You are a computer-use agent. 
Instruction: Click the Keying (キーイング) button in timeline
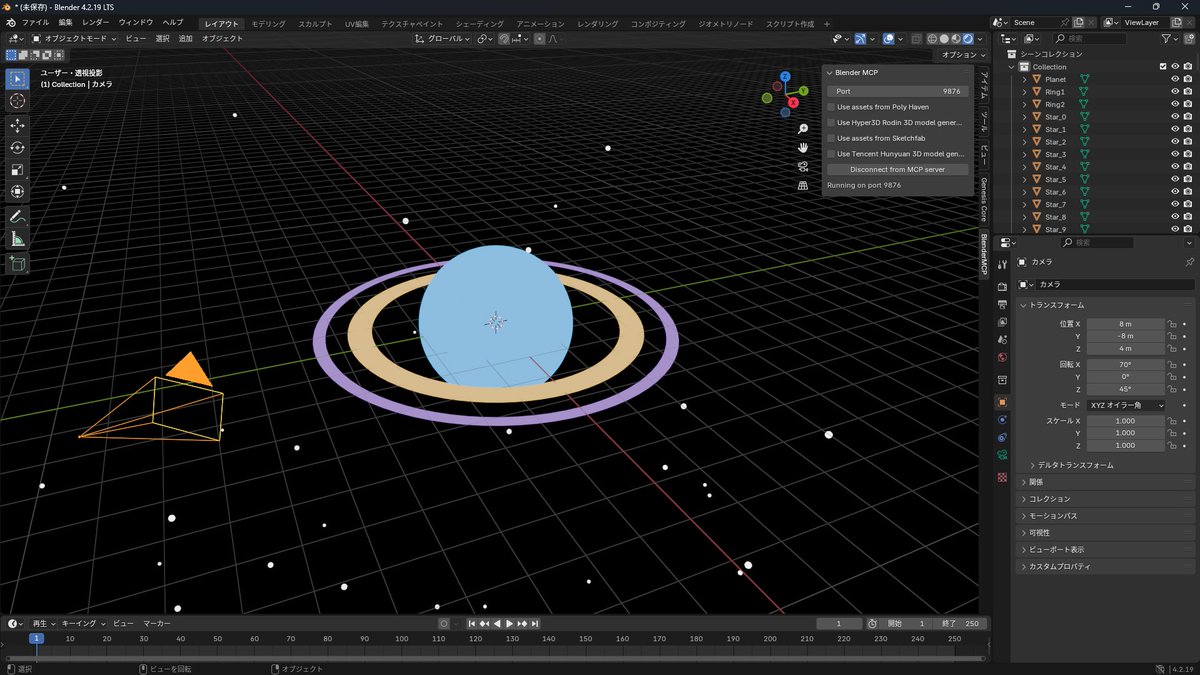click(x=83, y=623)
